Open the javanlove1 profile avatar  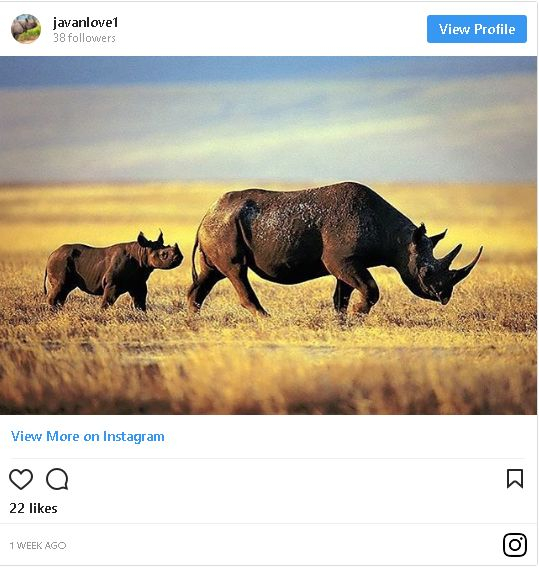[26, 29]
